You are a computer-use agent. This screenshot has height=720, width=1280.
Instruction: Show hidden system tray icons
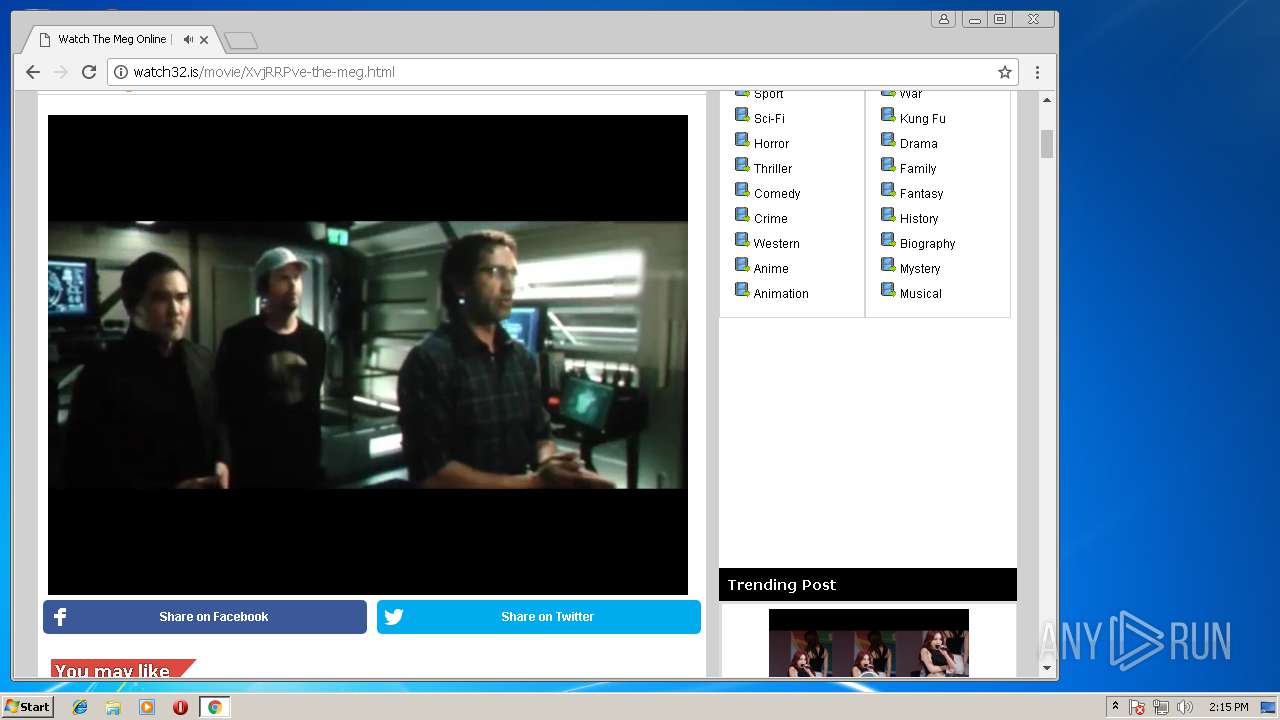1116,707
